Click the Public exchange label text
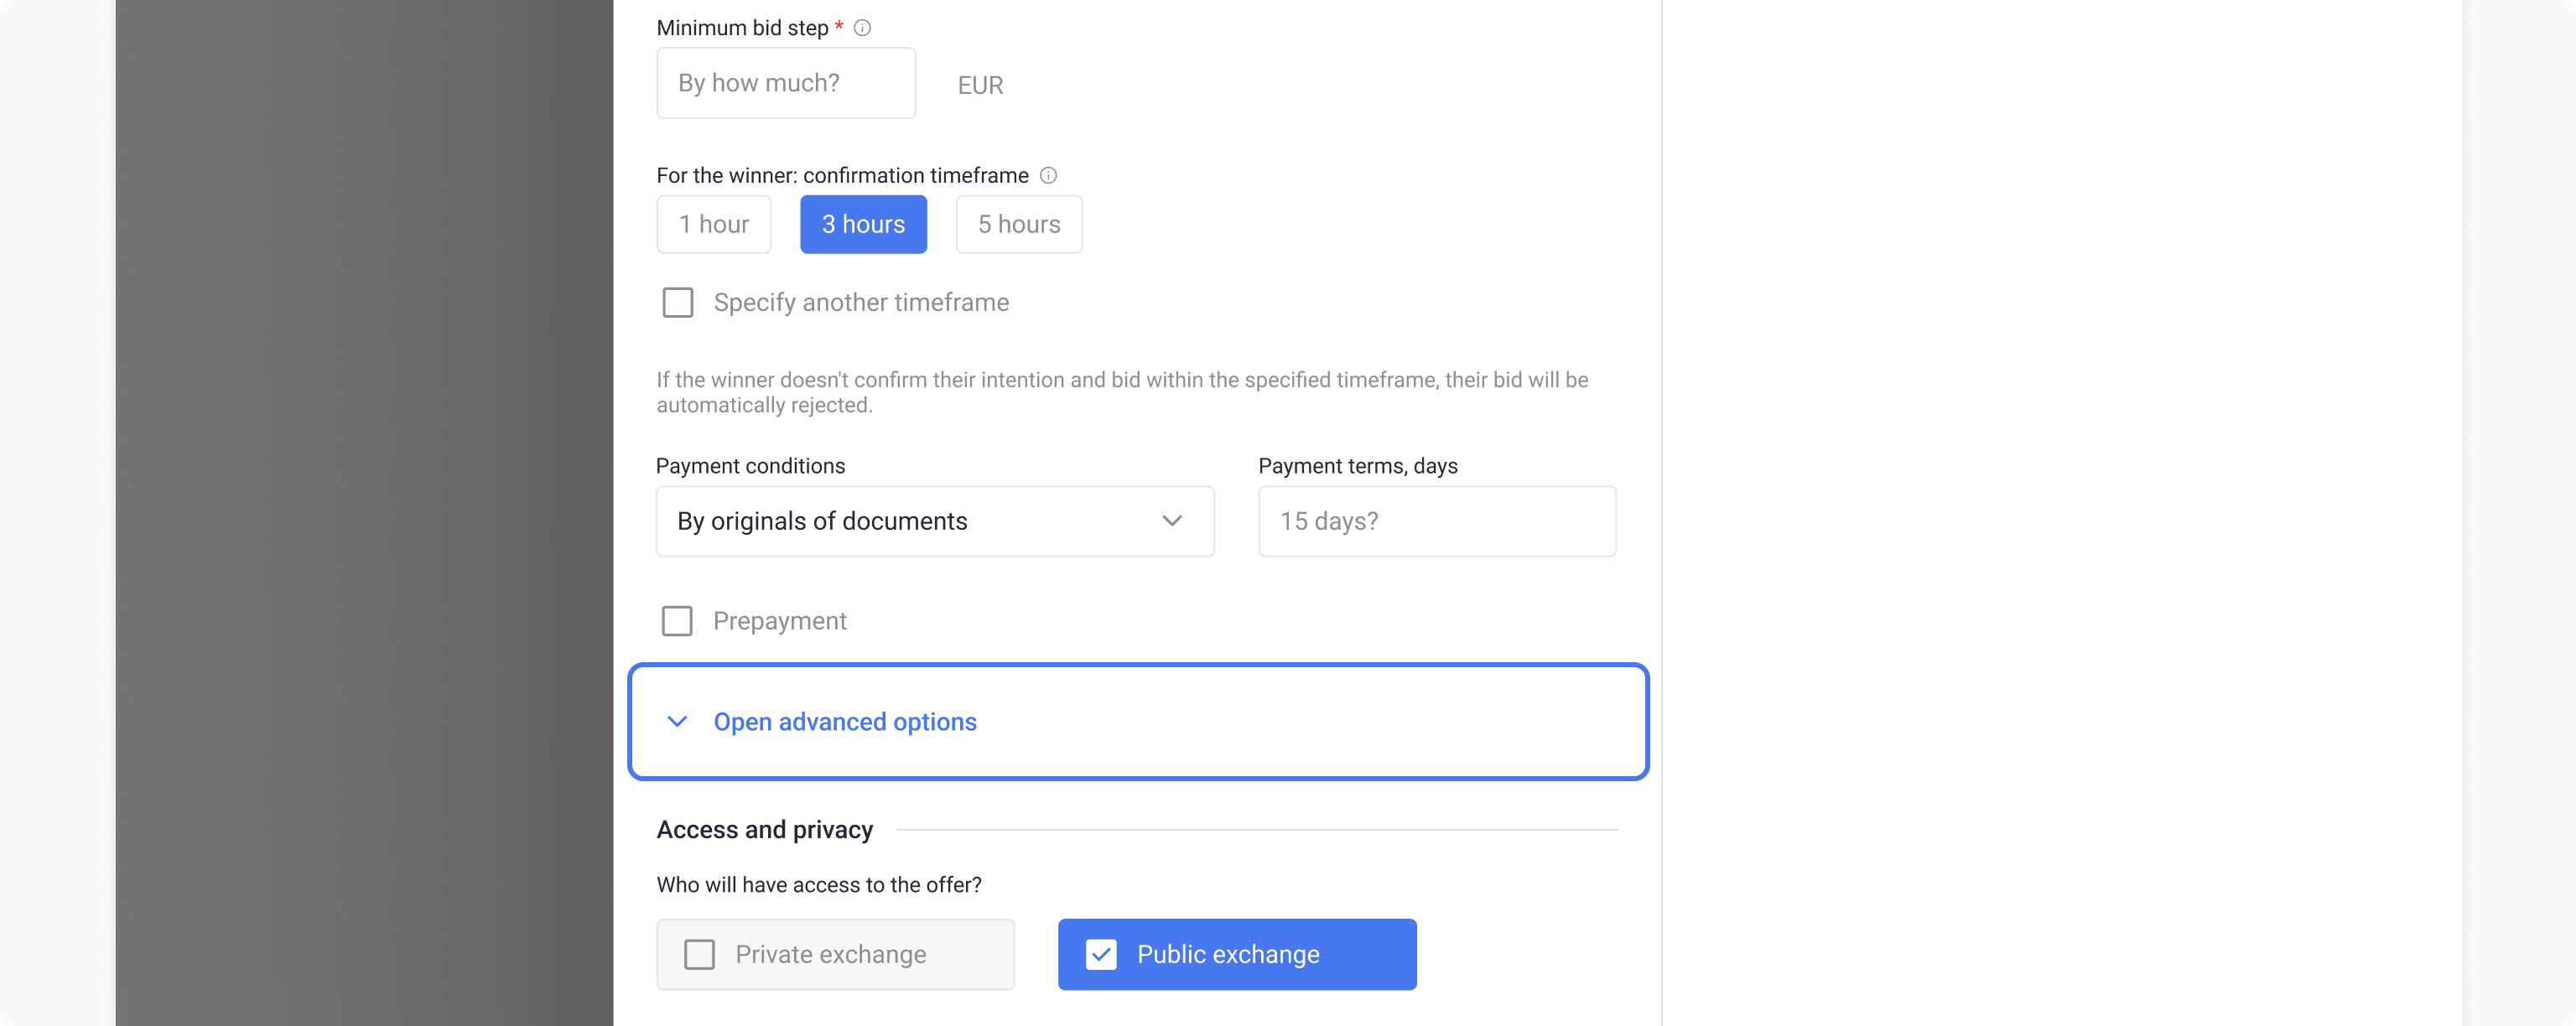This screenshot has width=2576, height=1026. tap(1228, 955)
